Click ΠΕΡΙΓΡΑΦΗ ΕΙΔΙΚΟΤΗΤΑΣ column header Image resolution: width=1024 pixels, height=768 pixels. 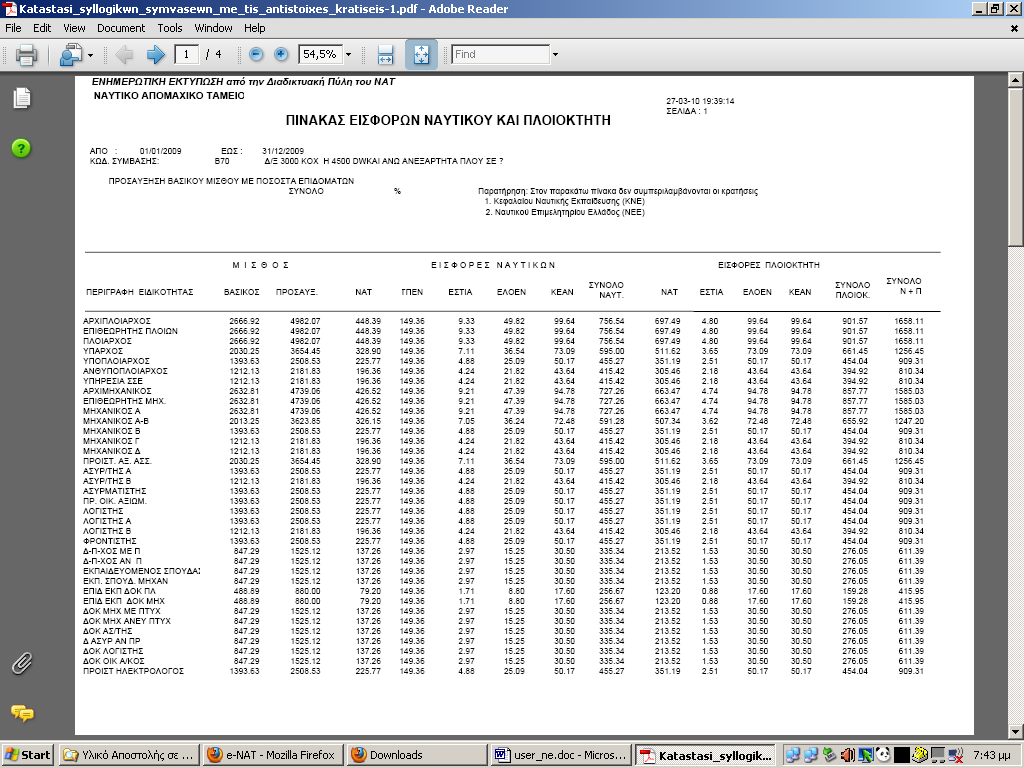(x=140, y=292)
